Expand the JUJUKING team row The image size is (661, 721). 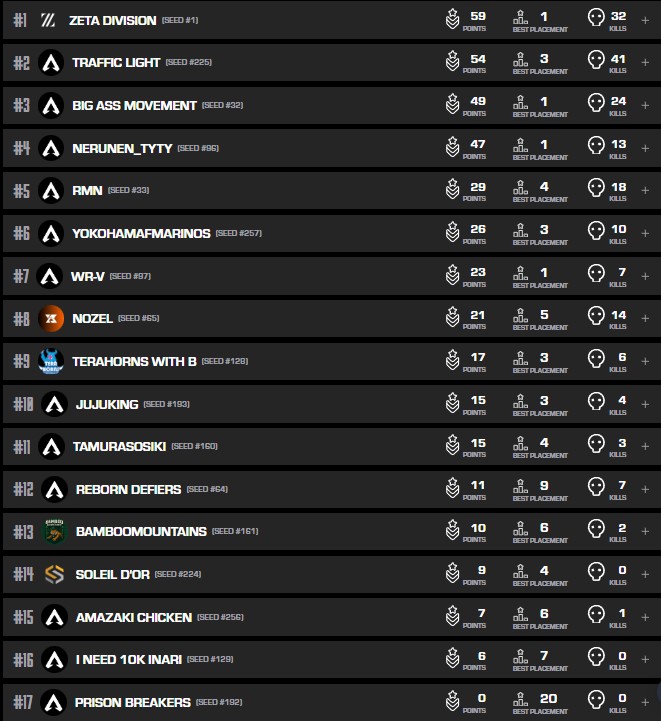coord(644,404)
